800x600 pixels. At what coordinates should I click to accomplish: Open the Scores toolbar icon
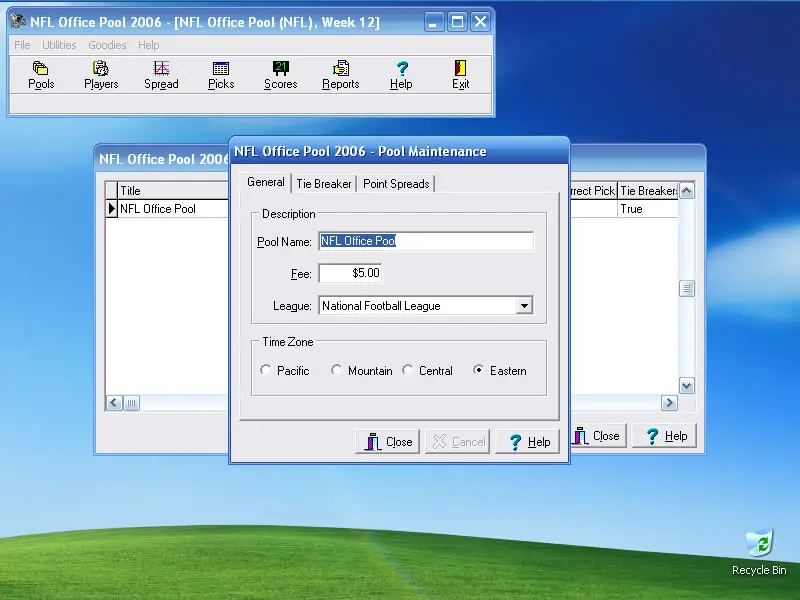click(281, 75)
